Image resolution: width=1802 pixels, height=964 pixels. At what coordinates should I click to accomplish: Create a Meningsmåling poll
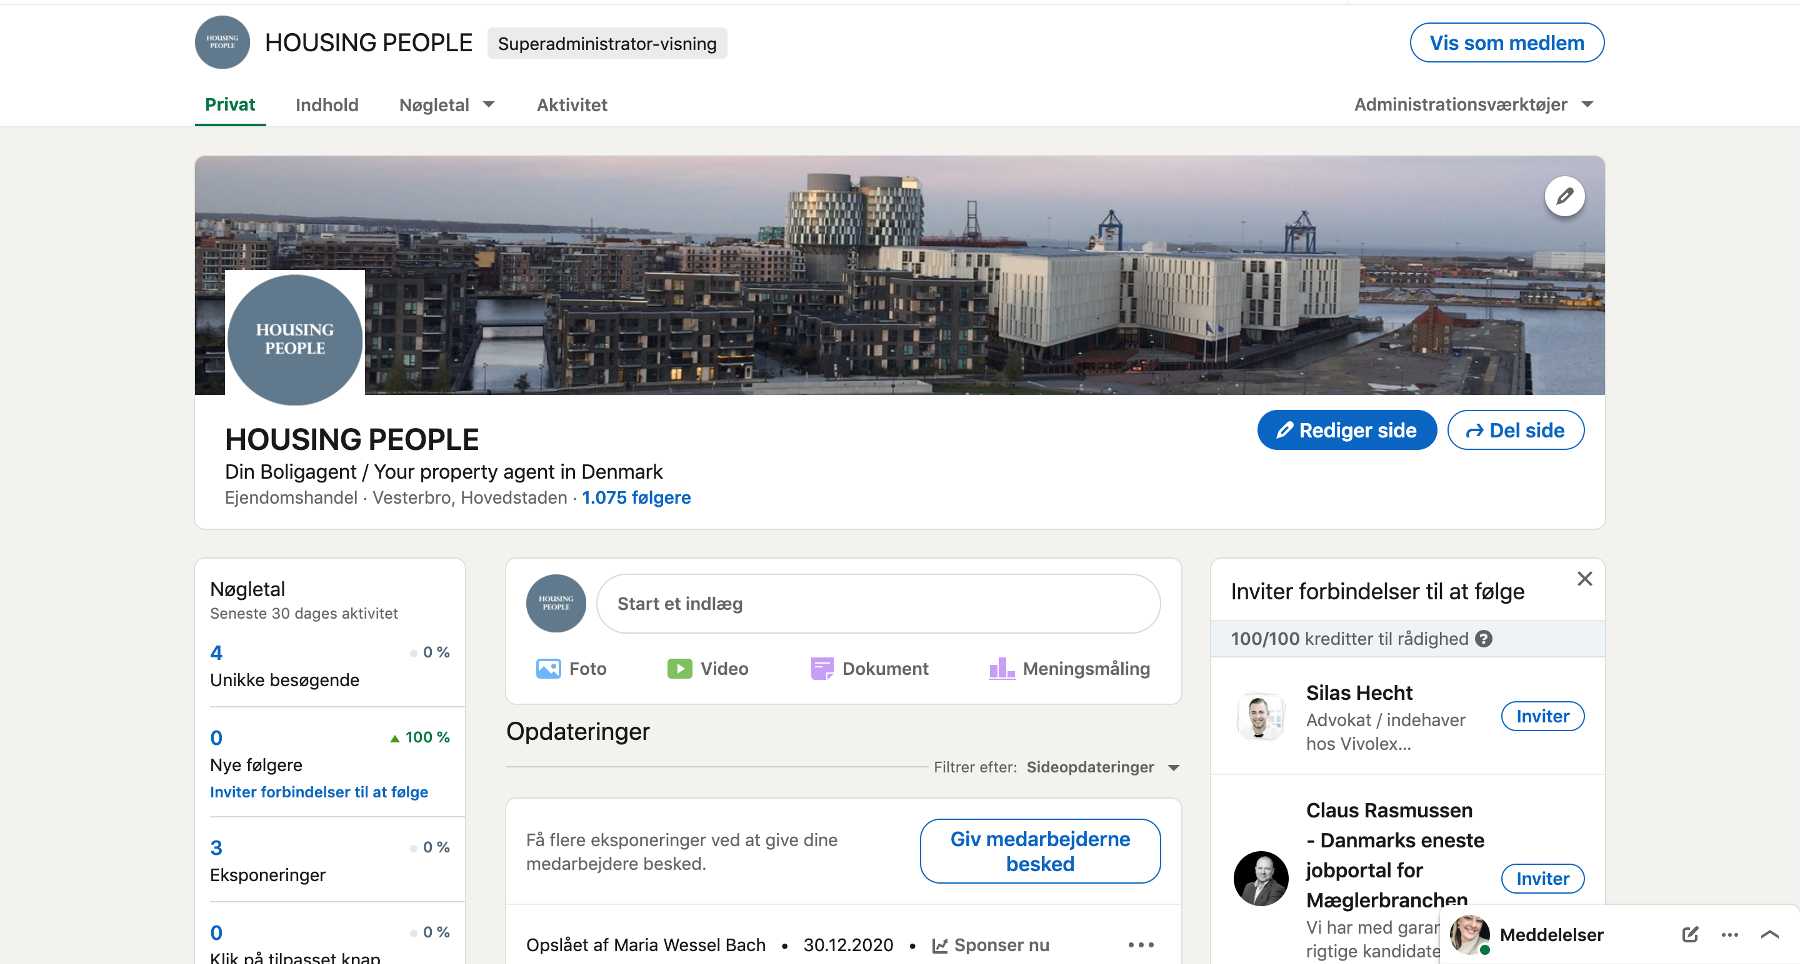(1069, 669)
